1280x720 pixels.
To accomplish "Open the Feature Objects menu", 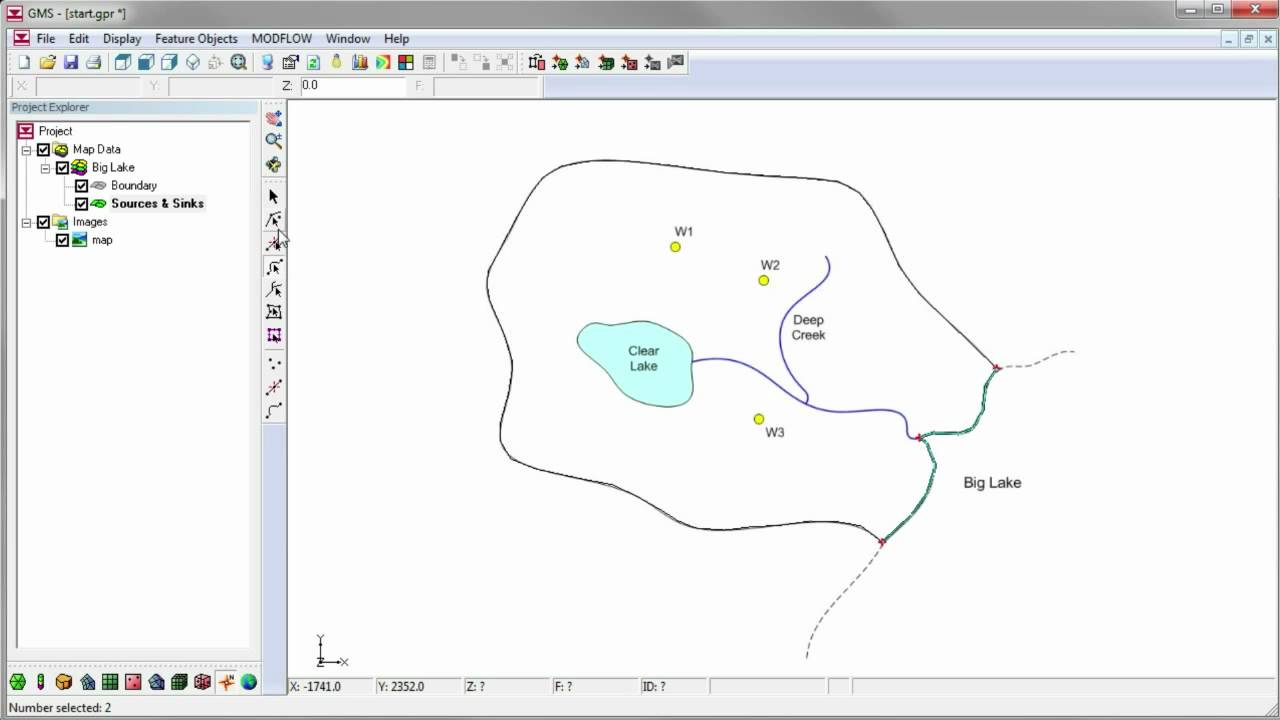I will pos(196,39).
